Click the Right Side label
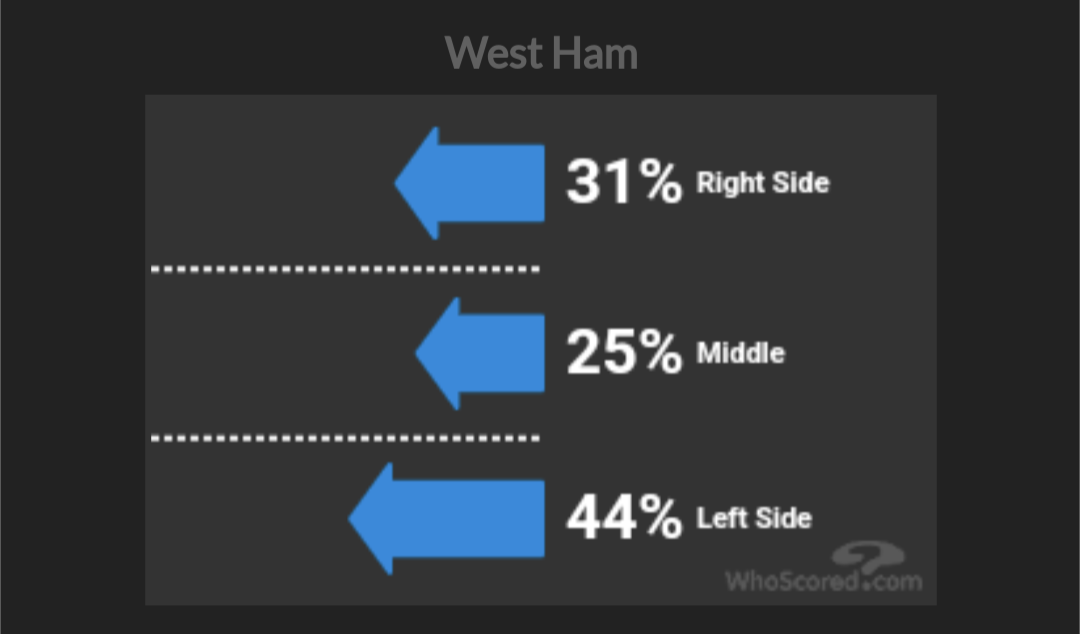 coord(763,183)
